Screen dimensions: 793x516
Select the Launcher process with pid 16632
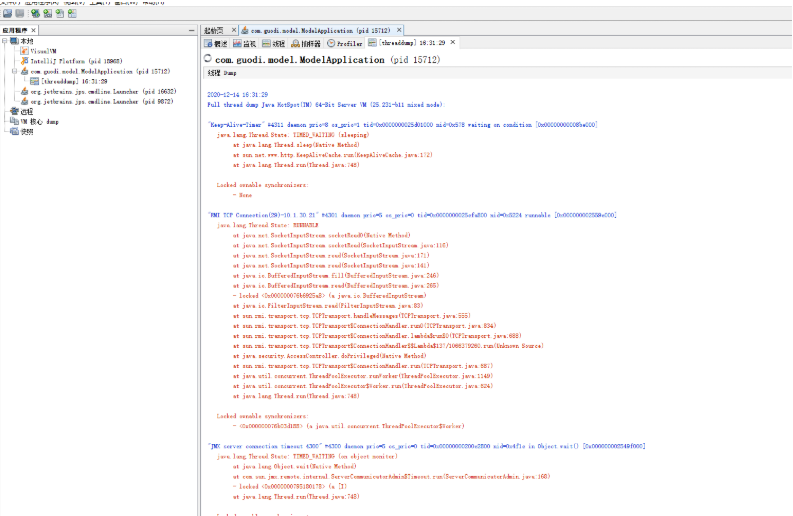(103, 92)
